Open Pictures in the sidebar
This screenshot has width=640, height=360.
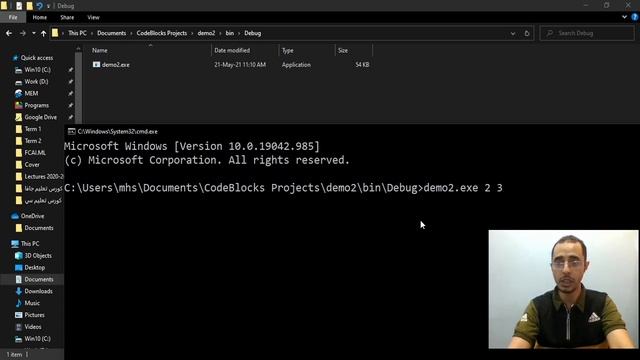click(34, 315)
